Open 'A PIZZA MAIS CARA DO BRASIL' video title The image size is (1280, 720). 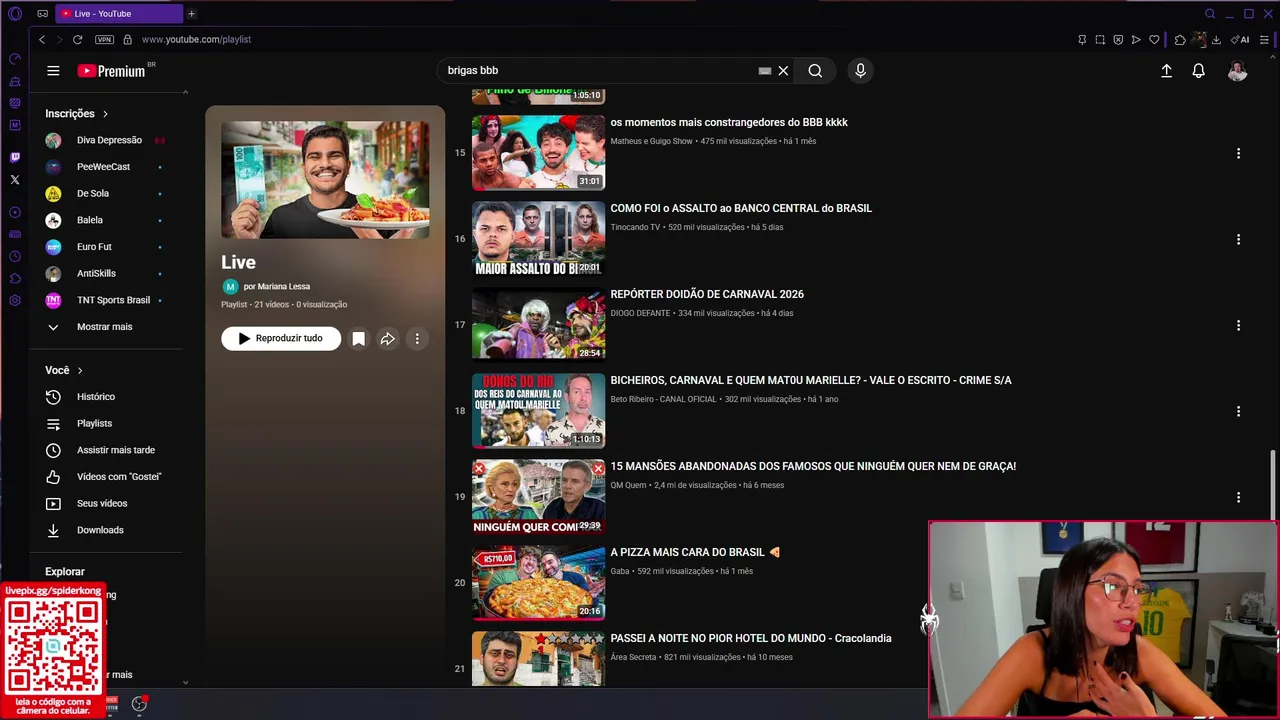coord(695,552)
